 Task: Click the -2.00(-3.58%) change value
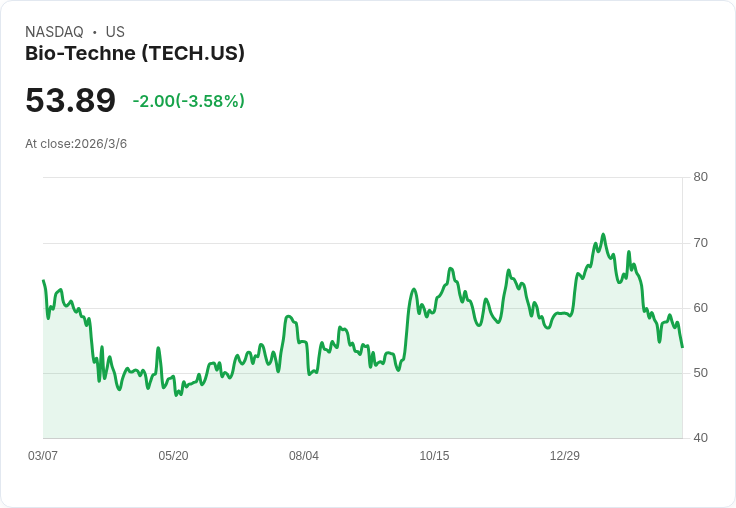click(188, 101)
